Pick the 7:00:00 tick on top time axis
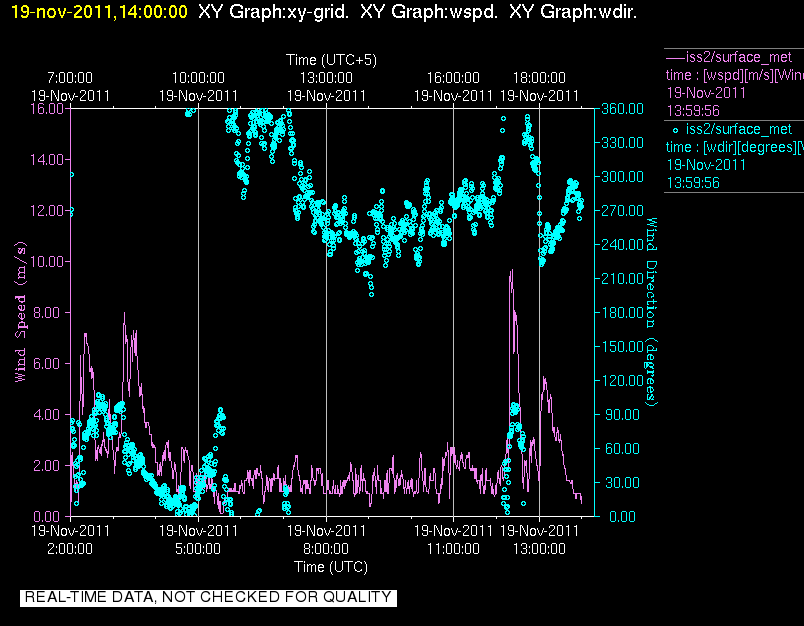The height and width of the screenshot is (626, 804). [x=70, y=78]
